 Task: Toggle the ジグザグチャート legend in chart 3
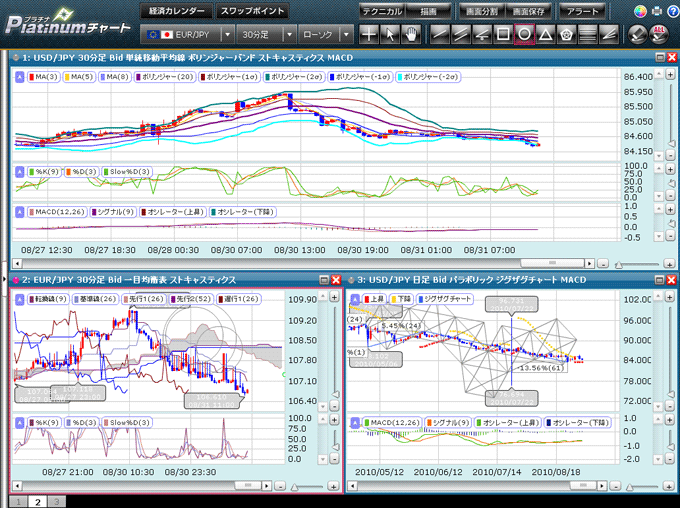click(x=446, y=298)
